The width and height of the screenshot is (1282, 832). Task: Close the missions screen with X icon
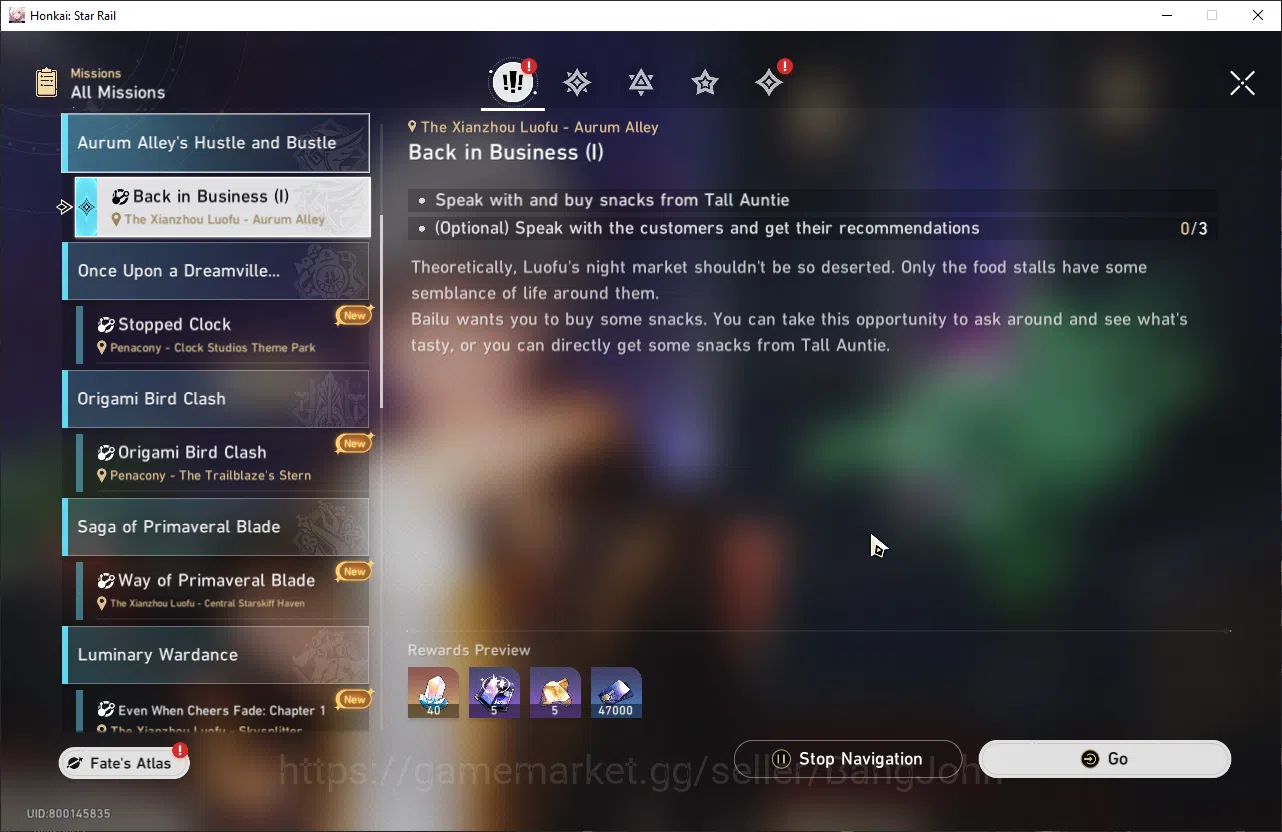pyautogui.click(x=1242, y=83)
